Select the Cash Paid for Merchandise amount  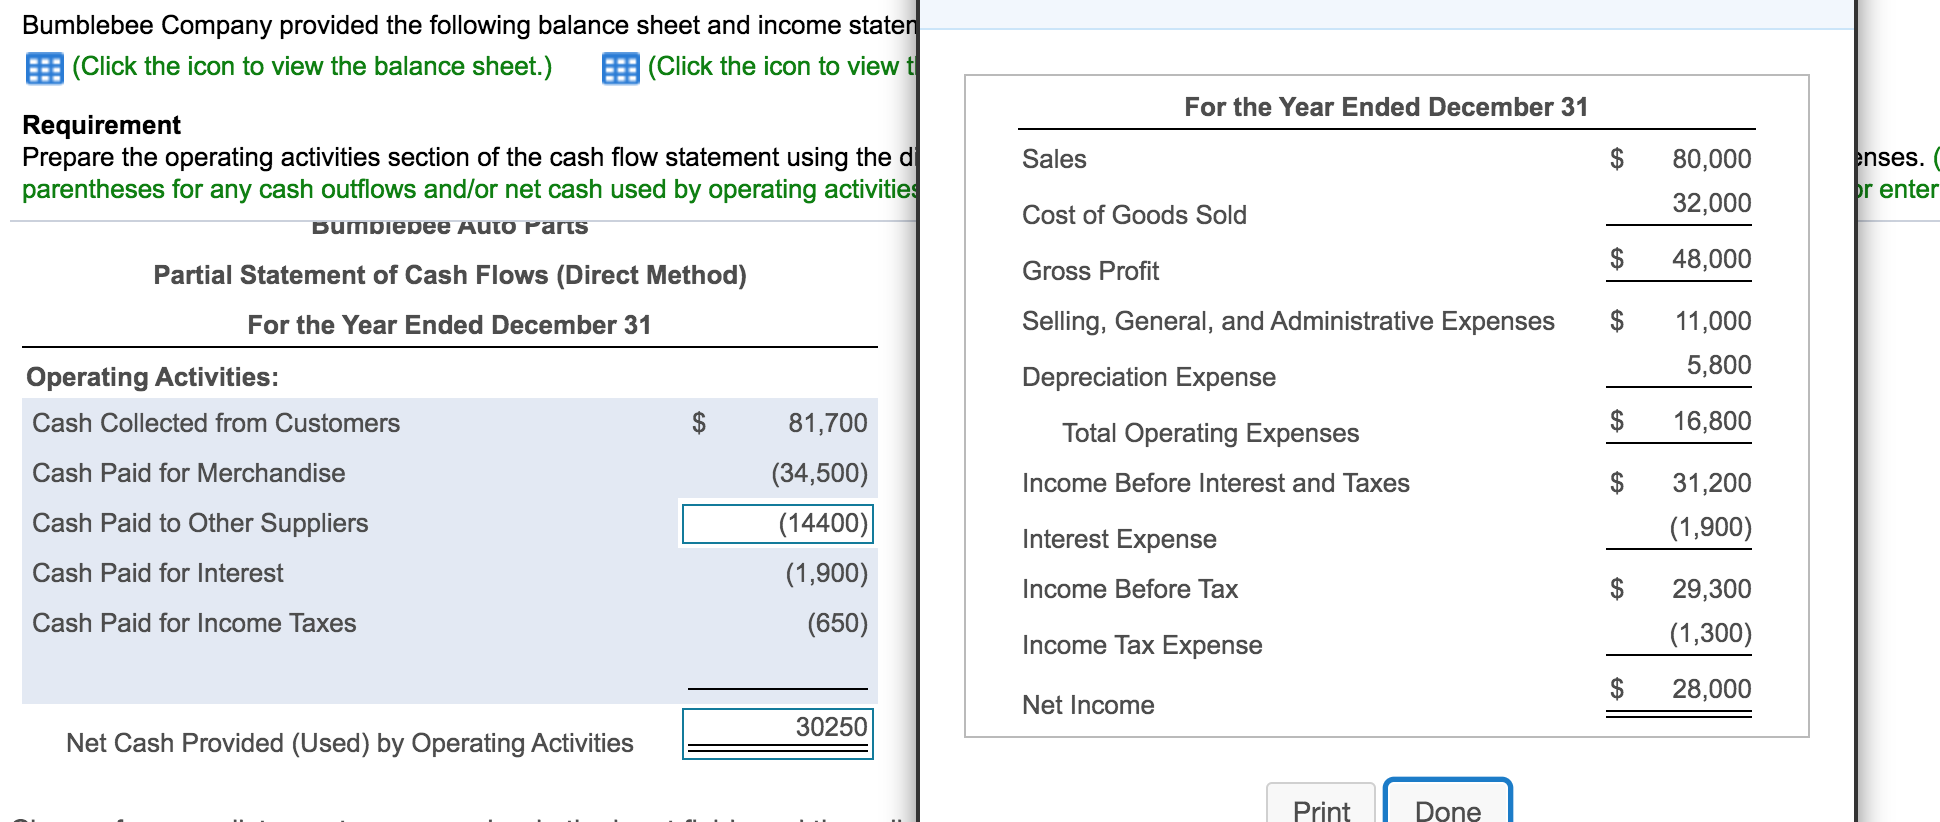819,473
